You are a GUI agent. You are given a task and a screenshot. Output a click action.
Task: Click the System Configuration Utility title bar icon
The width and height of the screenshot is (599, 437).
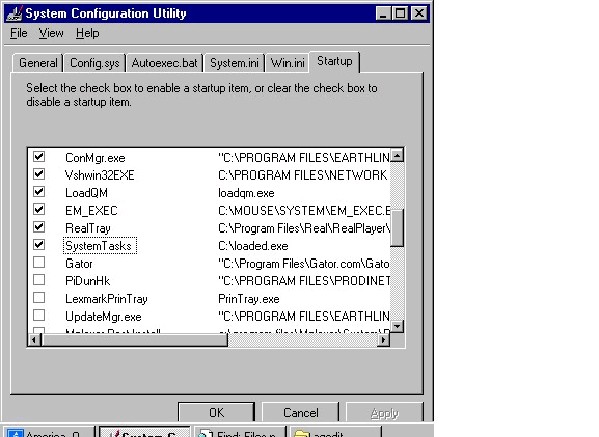pyautogui.click(x=15, y=13)
